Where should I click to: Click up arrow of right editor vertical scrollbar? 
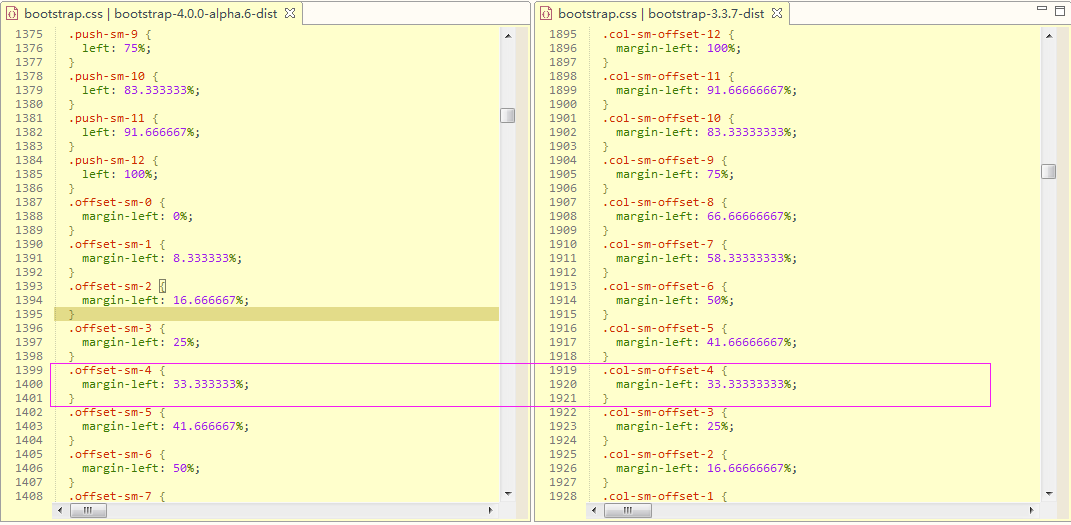(1048, 34)
